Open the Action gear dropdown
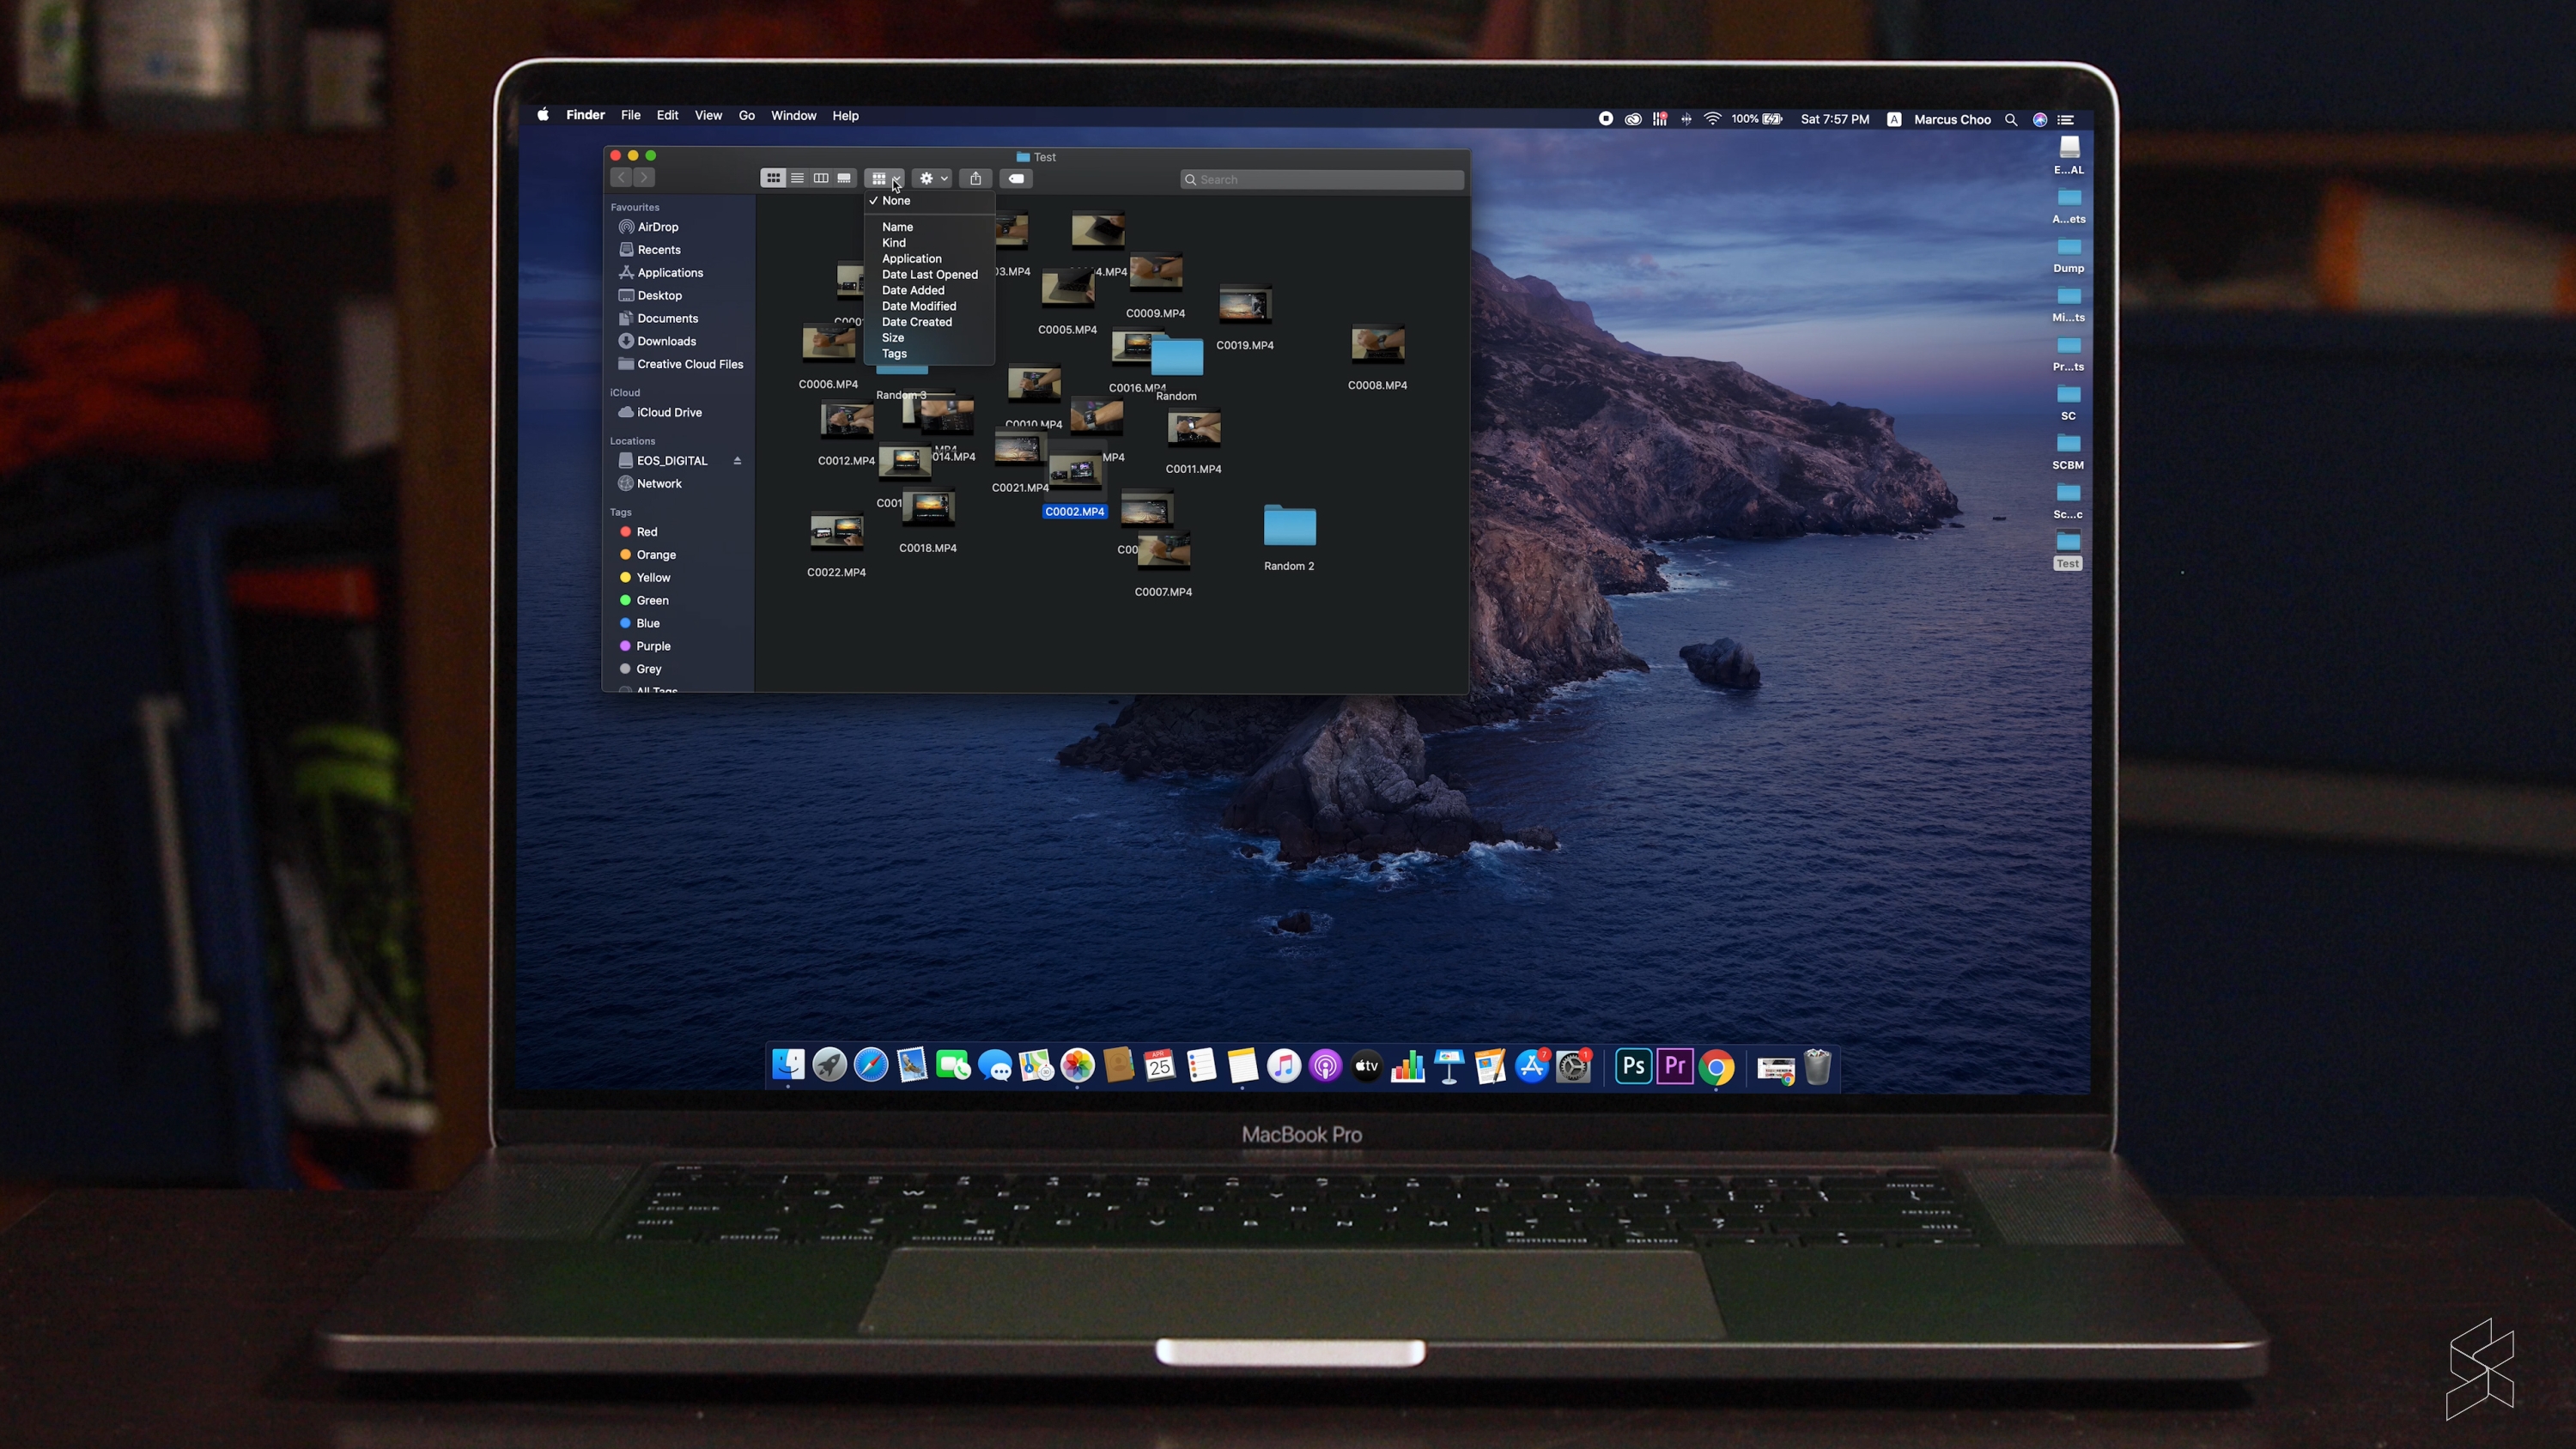This screenshot has height=1449, width=2576. tap(932, 178)
